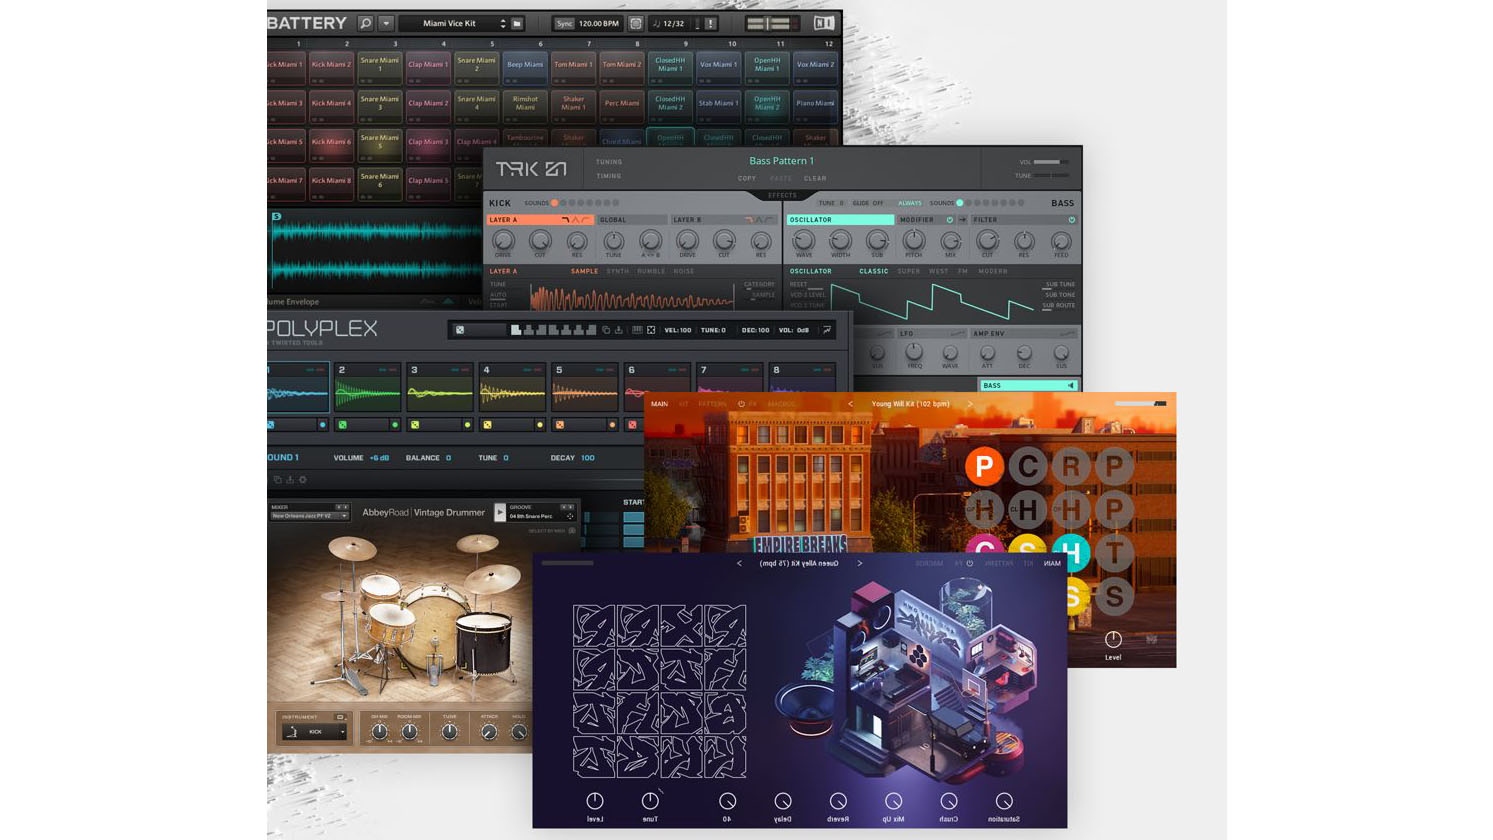Click the Level knob in Empire Breaks
The image size is (1493, 840).
1113,639
